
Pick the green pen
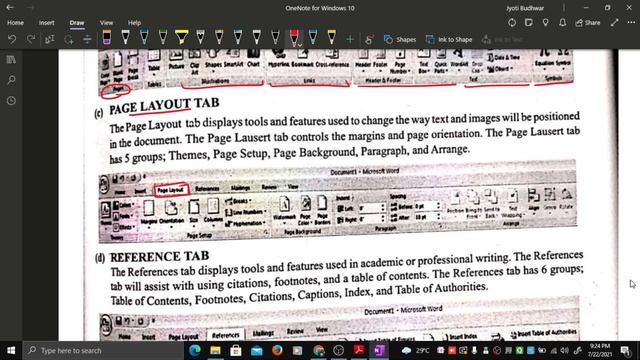[x=163, y=37]
